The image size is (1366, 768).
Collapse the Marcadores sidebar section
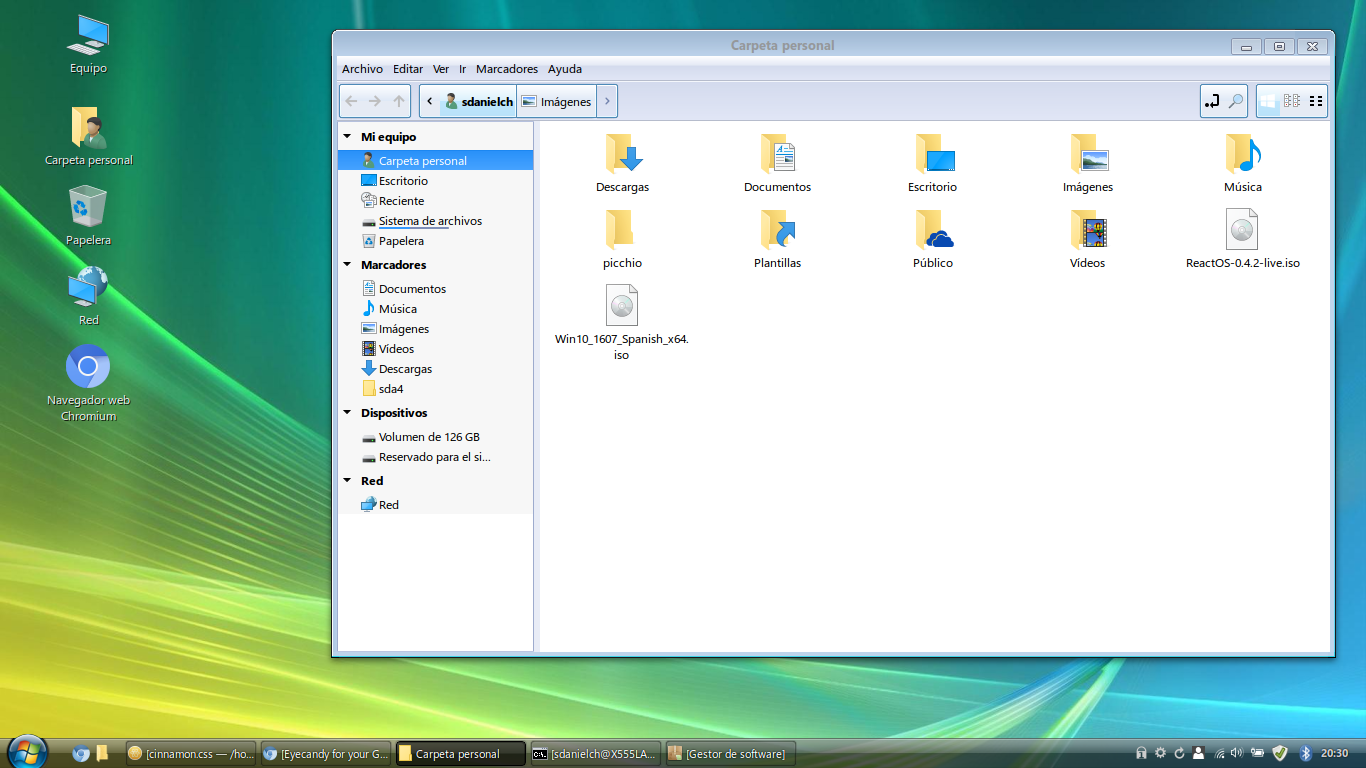[347, 265]
